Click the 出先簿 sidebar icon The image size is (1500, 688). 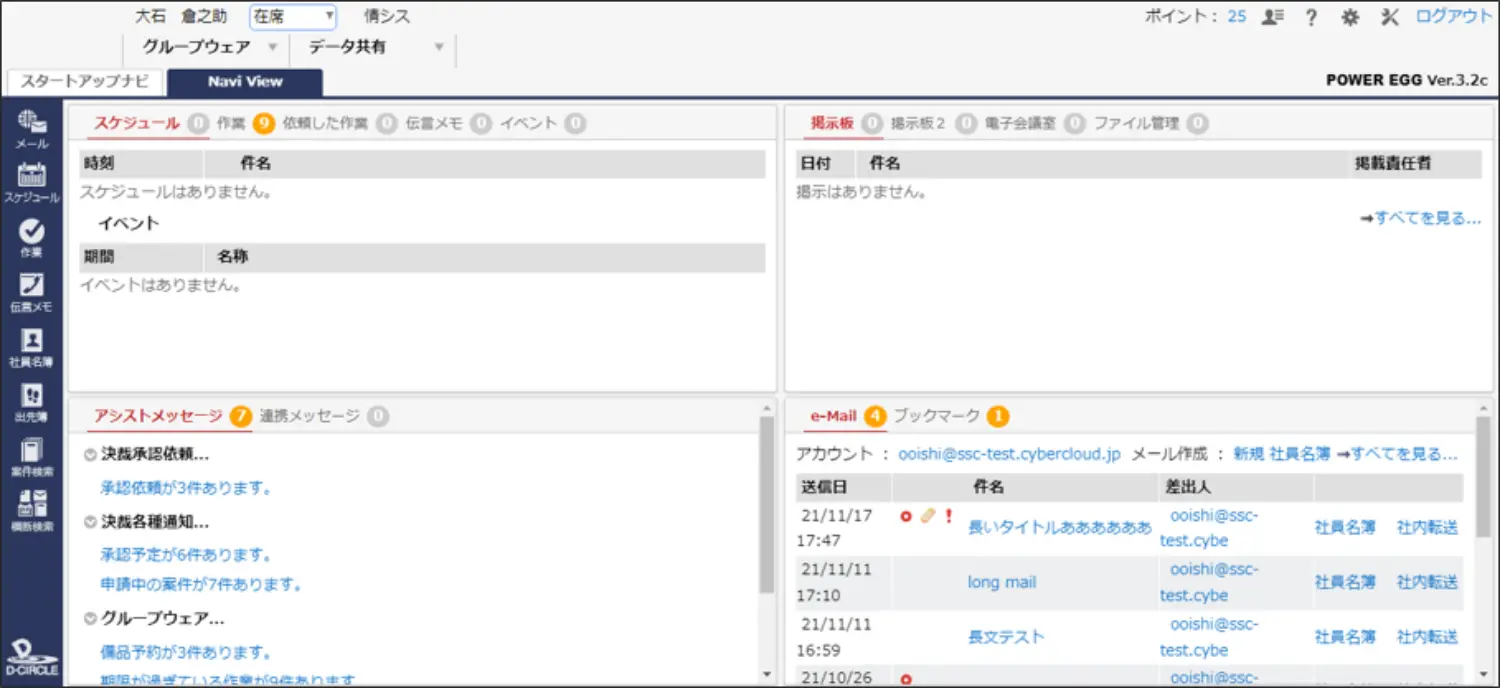[32, 396]
